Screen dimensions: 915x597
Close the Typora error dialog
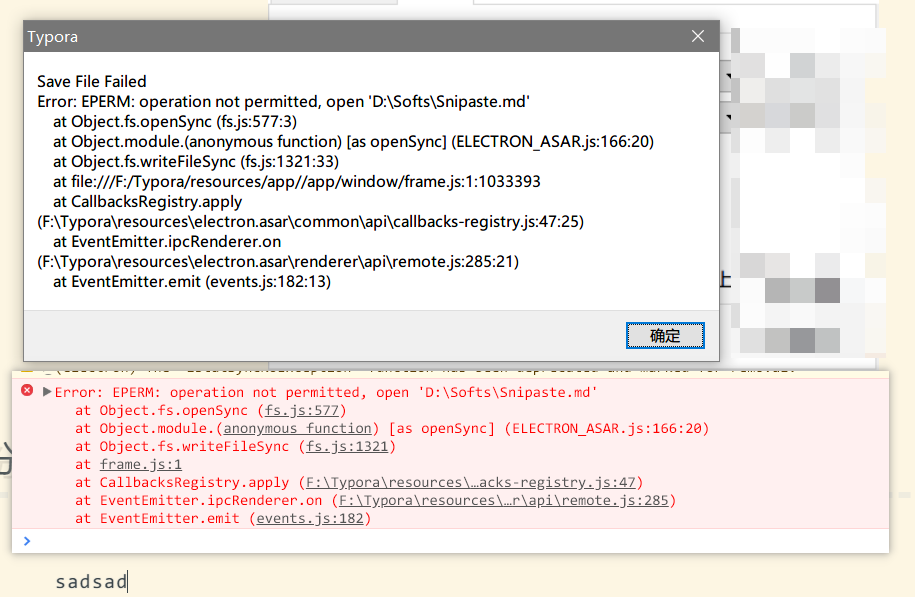[x=697, y=36]
